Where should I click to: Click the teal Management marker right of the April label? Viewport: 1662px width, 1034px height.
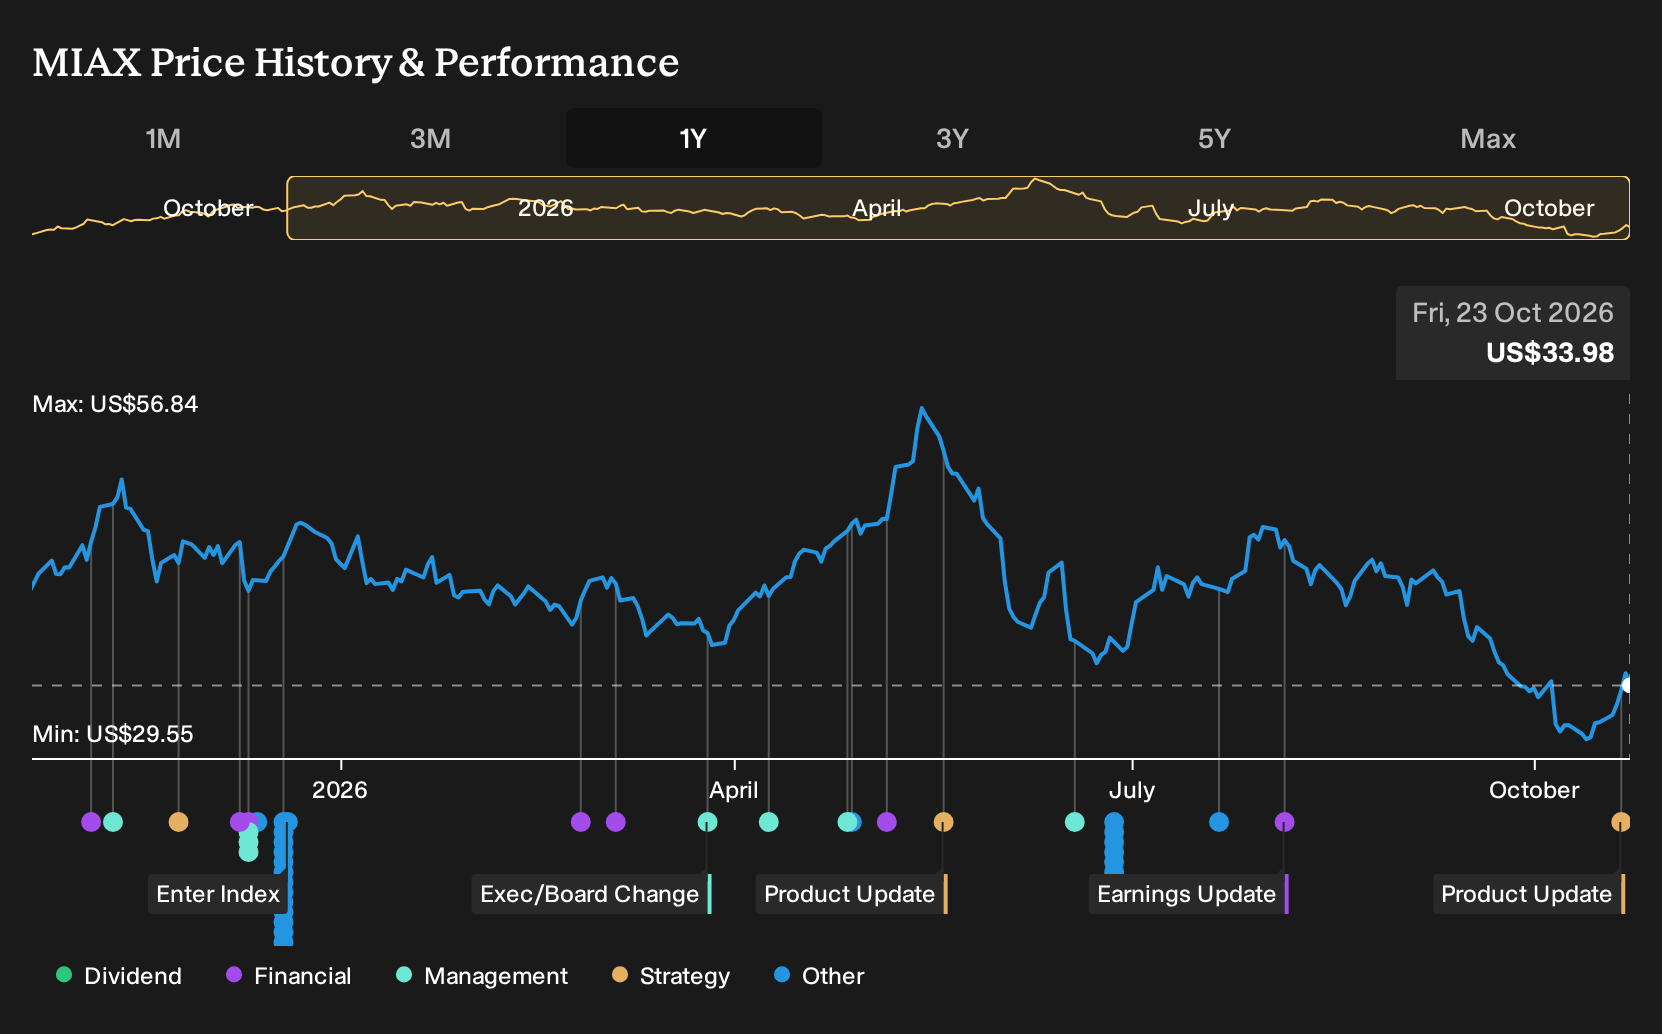pyautogui.click(x=769, y=822)
